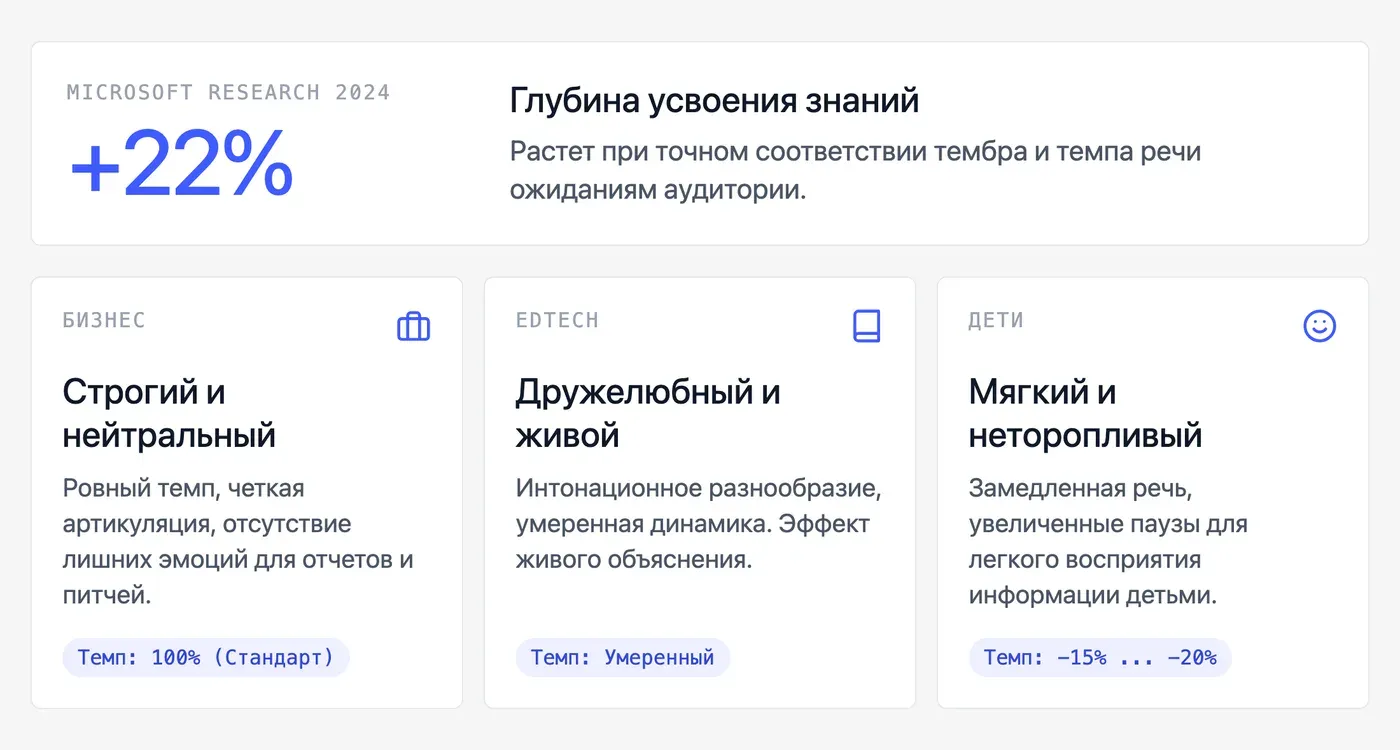Click the 'Дружелюбный и живой' card heading
Image resolution: width=1400 pixels, height=750 pixels.
point(648,413)
